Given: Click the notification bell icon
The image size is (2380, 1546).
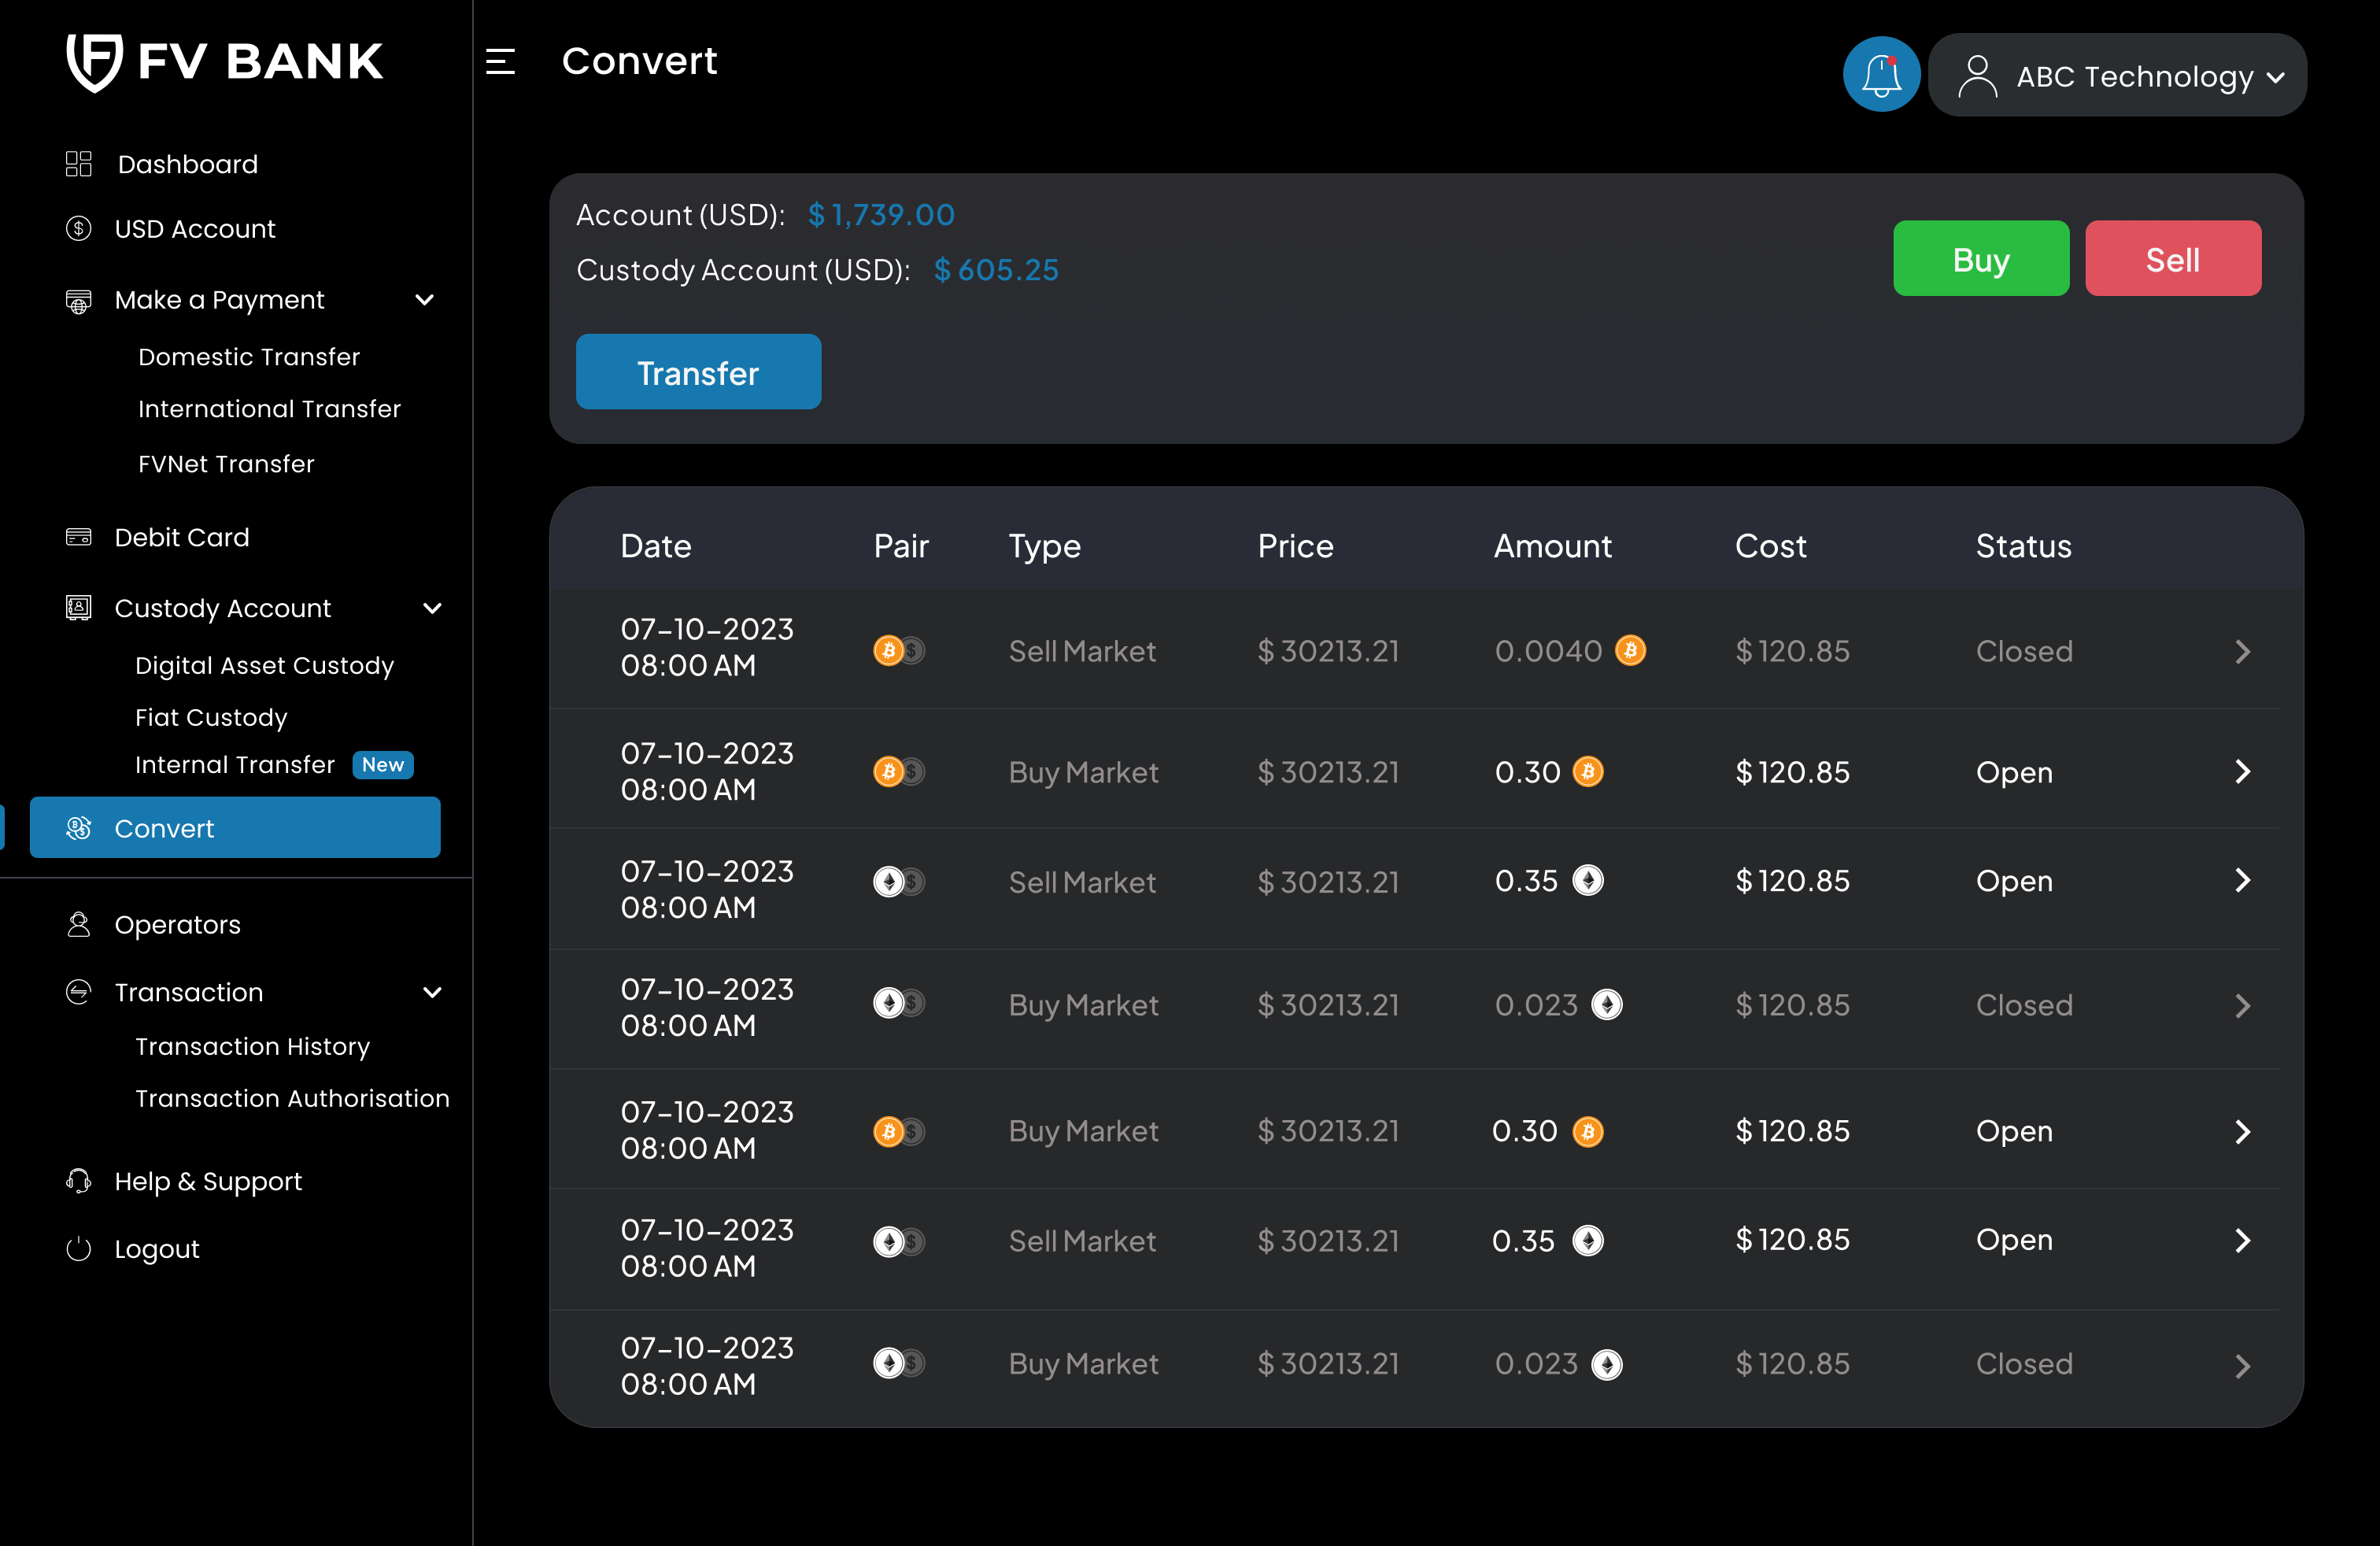Looking at the screenshot, I should tap(1880, 75).
